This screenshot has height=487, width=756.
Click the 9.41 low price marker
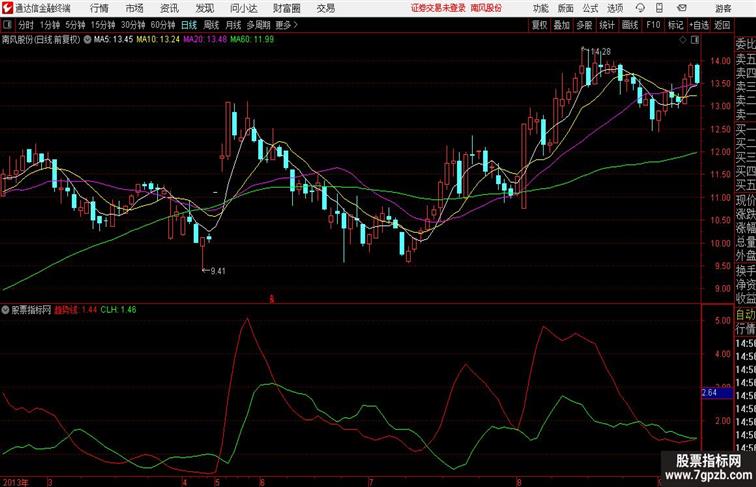tap(214, 271)
